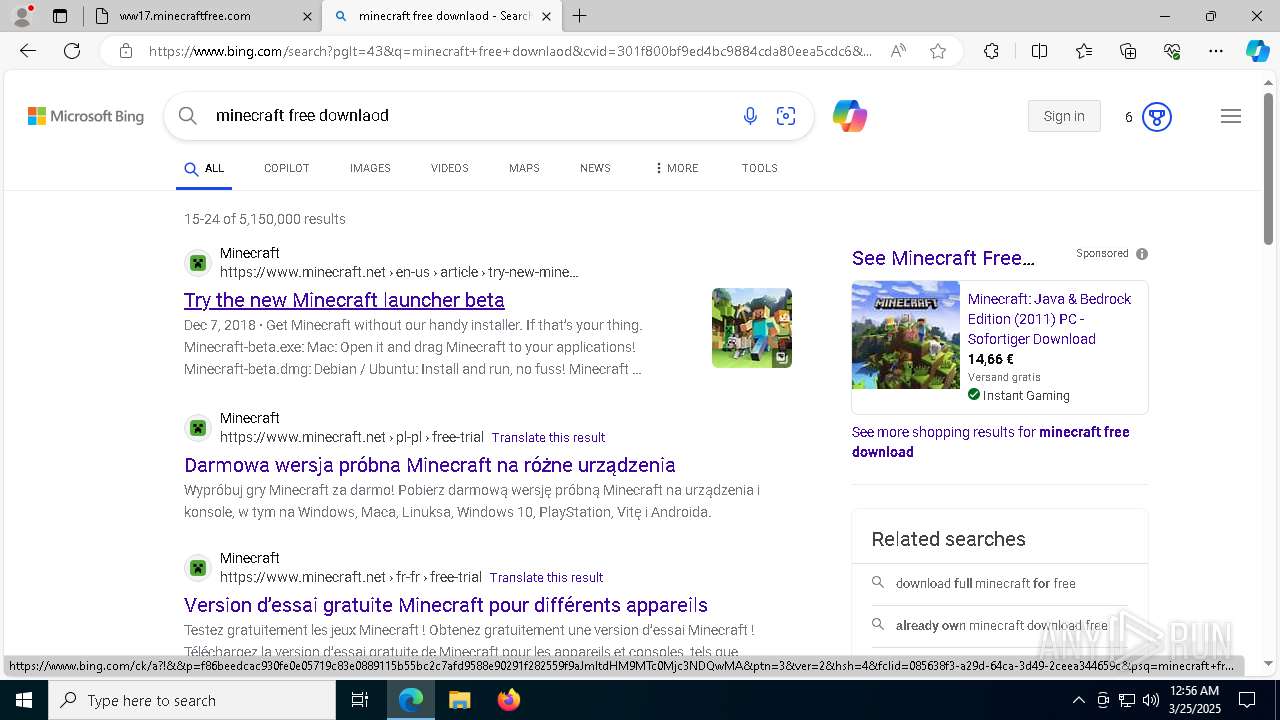Switch to the NEWS tab

click(595, 168)
